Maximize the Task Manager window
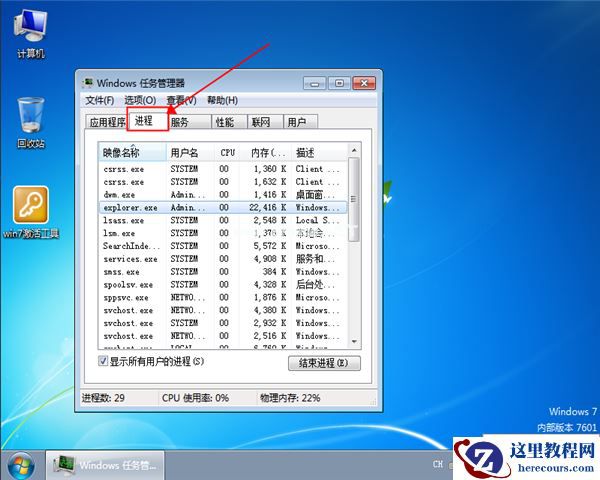Viewport: 600px width, 480px height. point(339,83)
